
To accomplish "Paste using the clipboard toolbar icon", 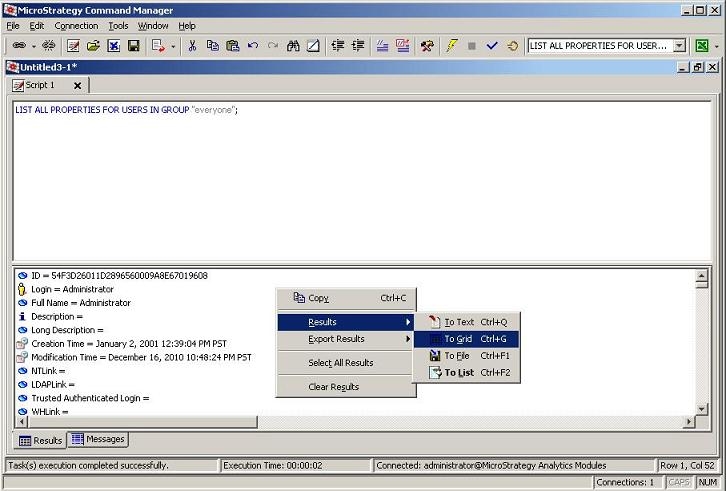I will click(232, 45).
